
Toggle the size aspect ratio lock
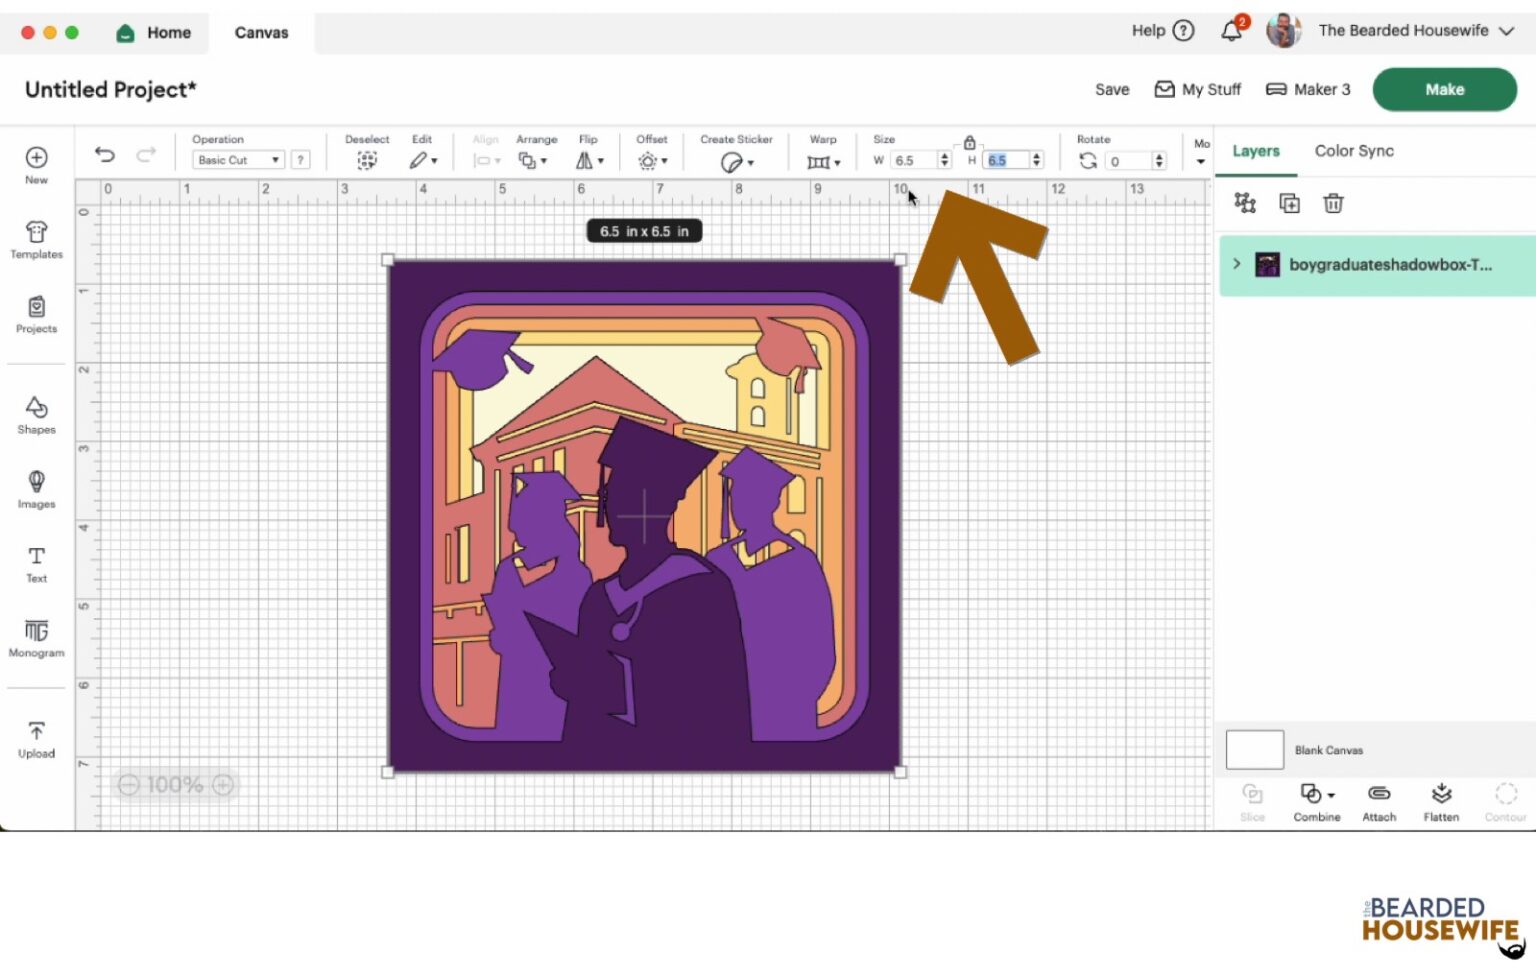[967, 143]
